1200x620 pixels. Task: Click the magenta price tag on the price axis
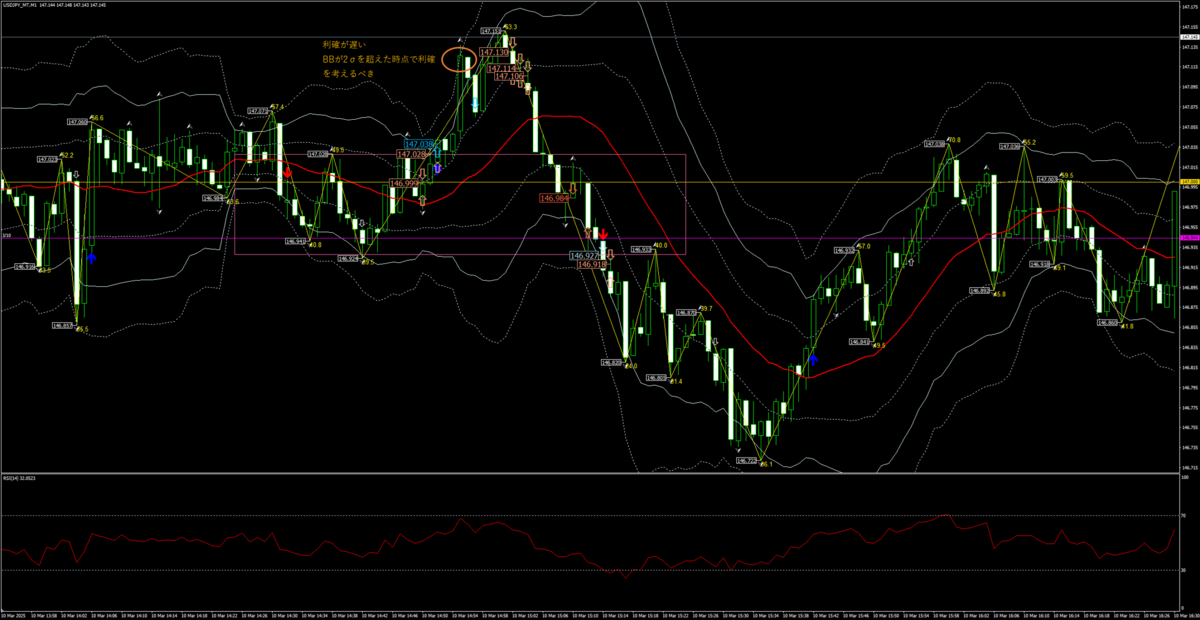1190,239
